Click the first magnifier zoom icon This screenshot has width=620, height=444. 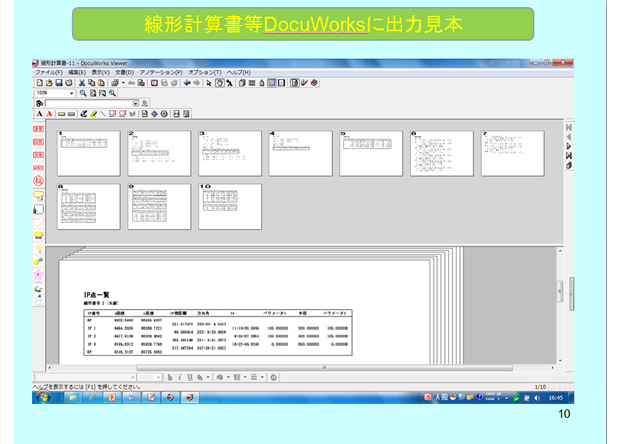(x=83, y=93)
